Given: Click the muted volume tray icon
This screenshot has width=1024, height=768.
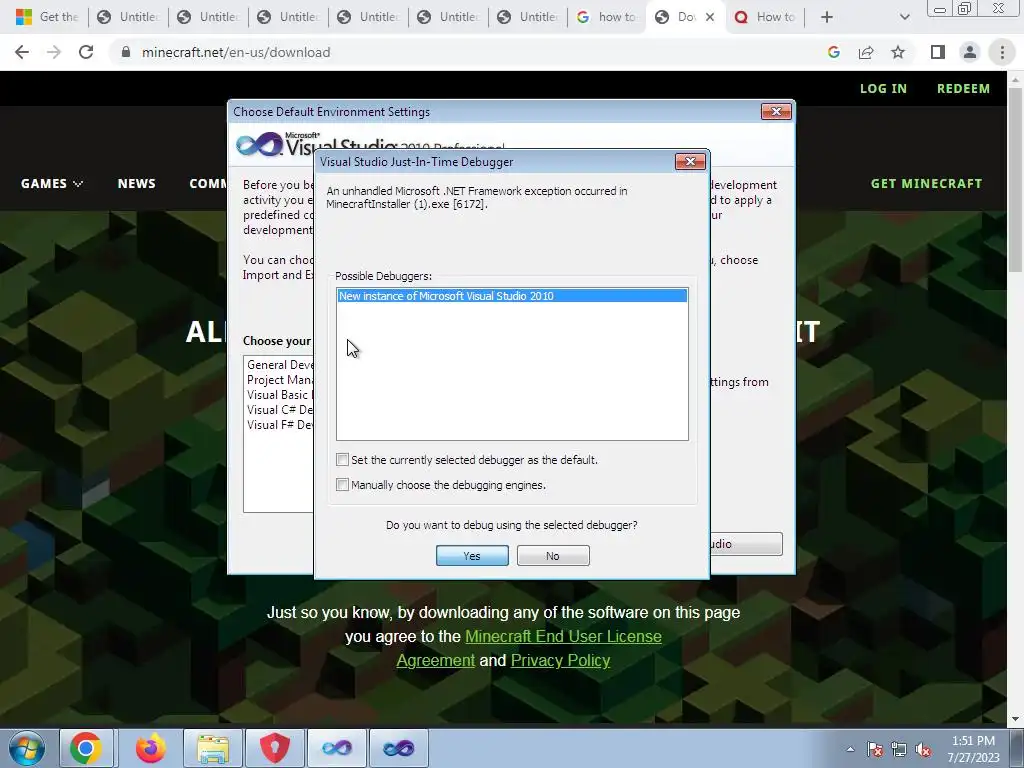Looking at the screenshot, I should point(923,749).
